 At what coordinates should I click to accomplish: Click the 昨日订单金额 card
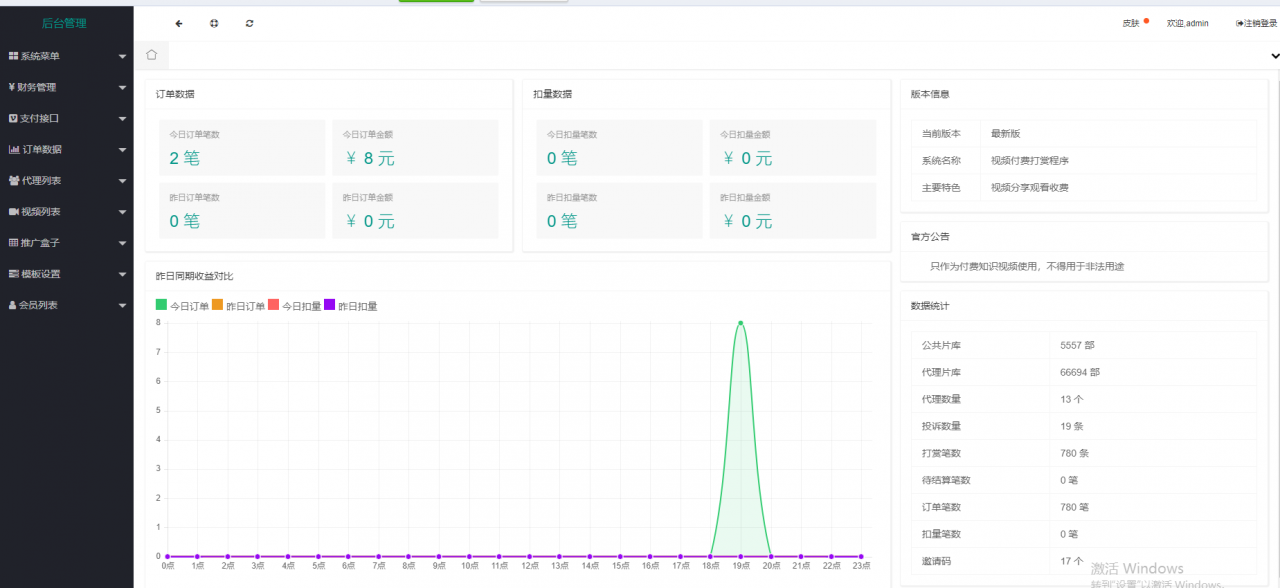point(415,211)
